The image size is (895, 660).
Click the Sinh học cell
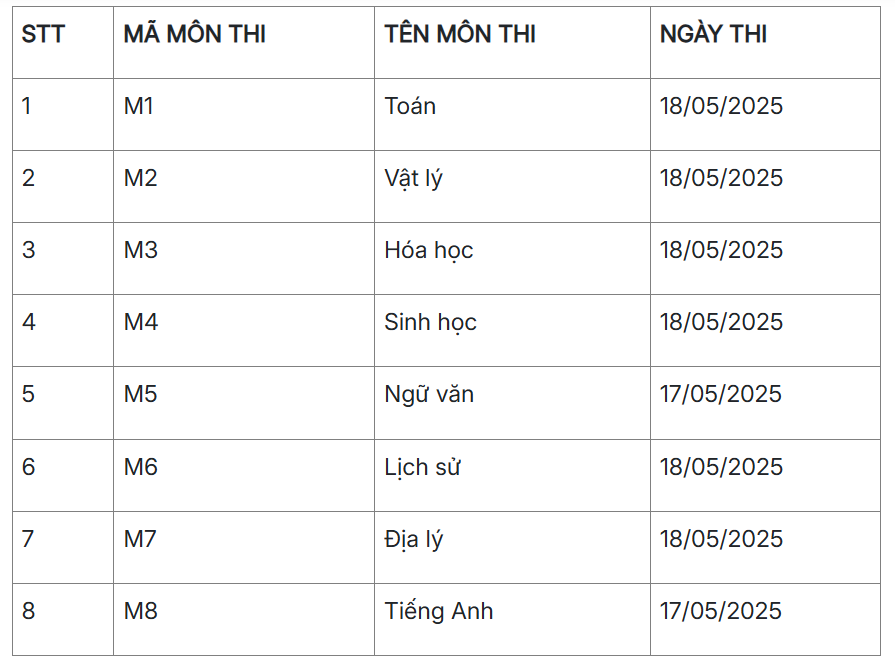(430, 322)
